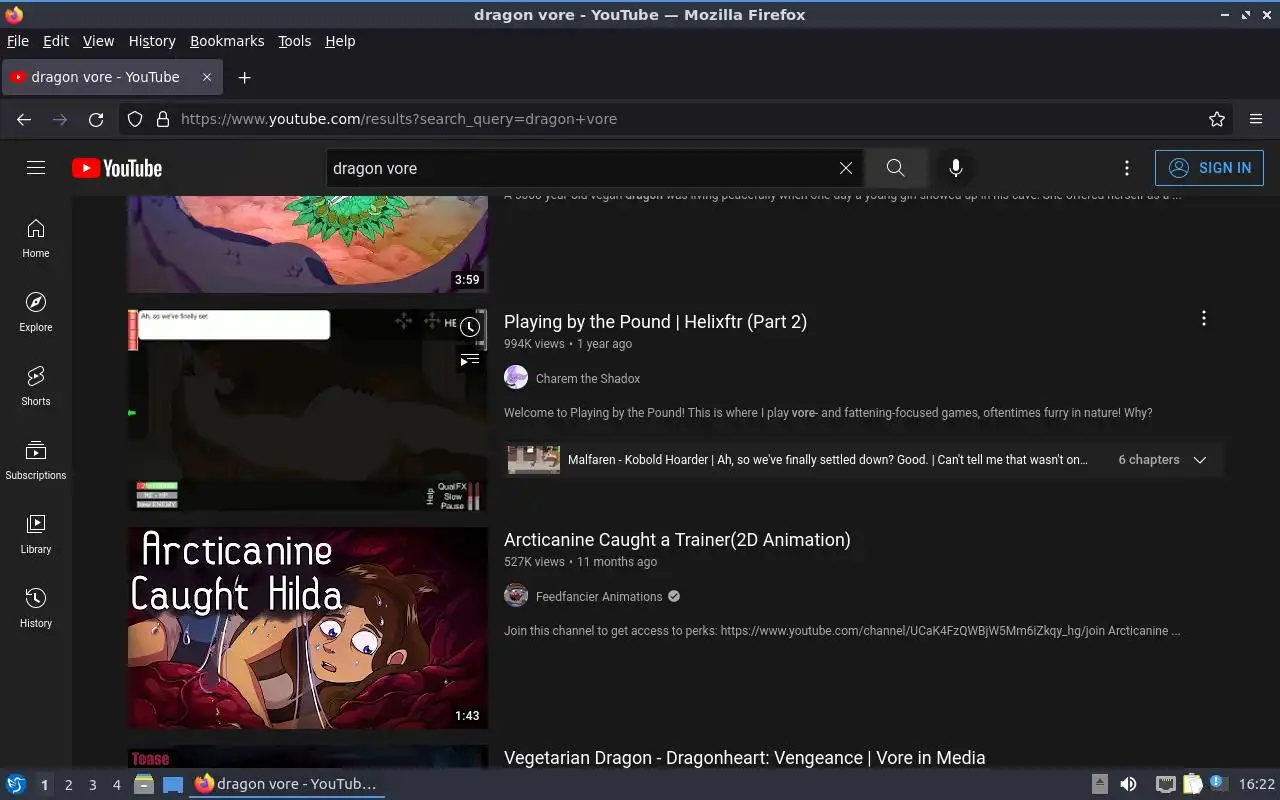Open the File menu

click(17, 41)
